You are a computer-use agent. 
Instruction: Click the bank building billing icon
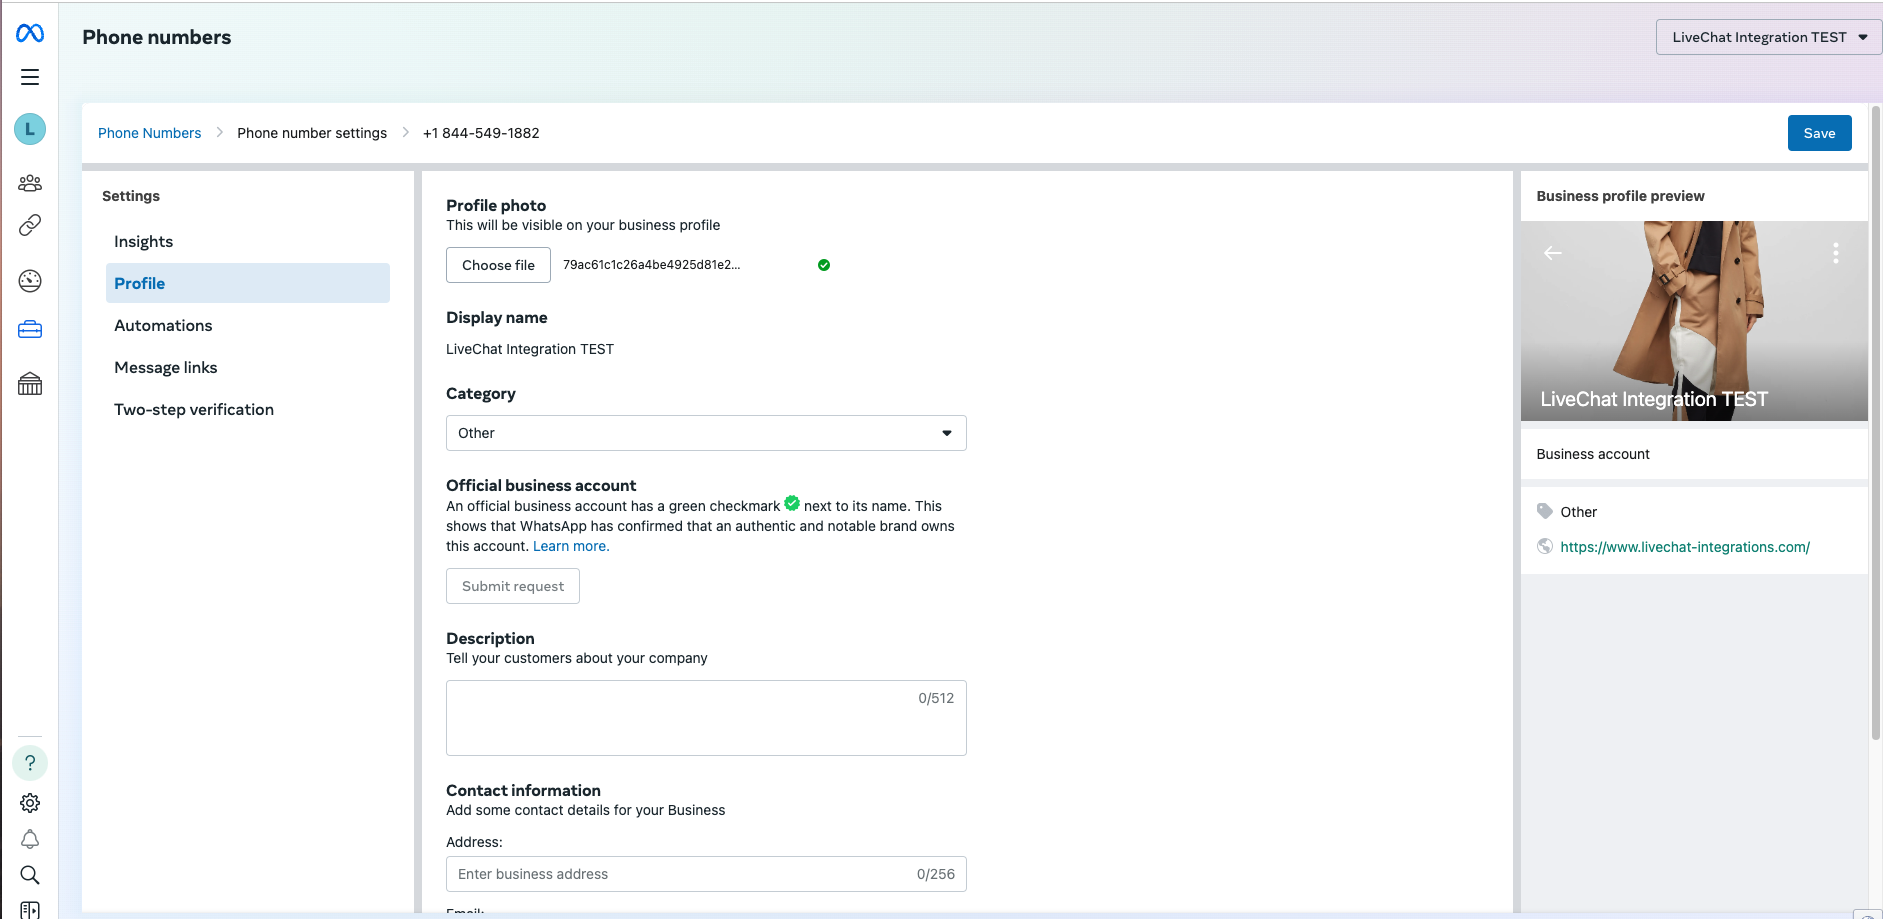coord(30,384)
